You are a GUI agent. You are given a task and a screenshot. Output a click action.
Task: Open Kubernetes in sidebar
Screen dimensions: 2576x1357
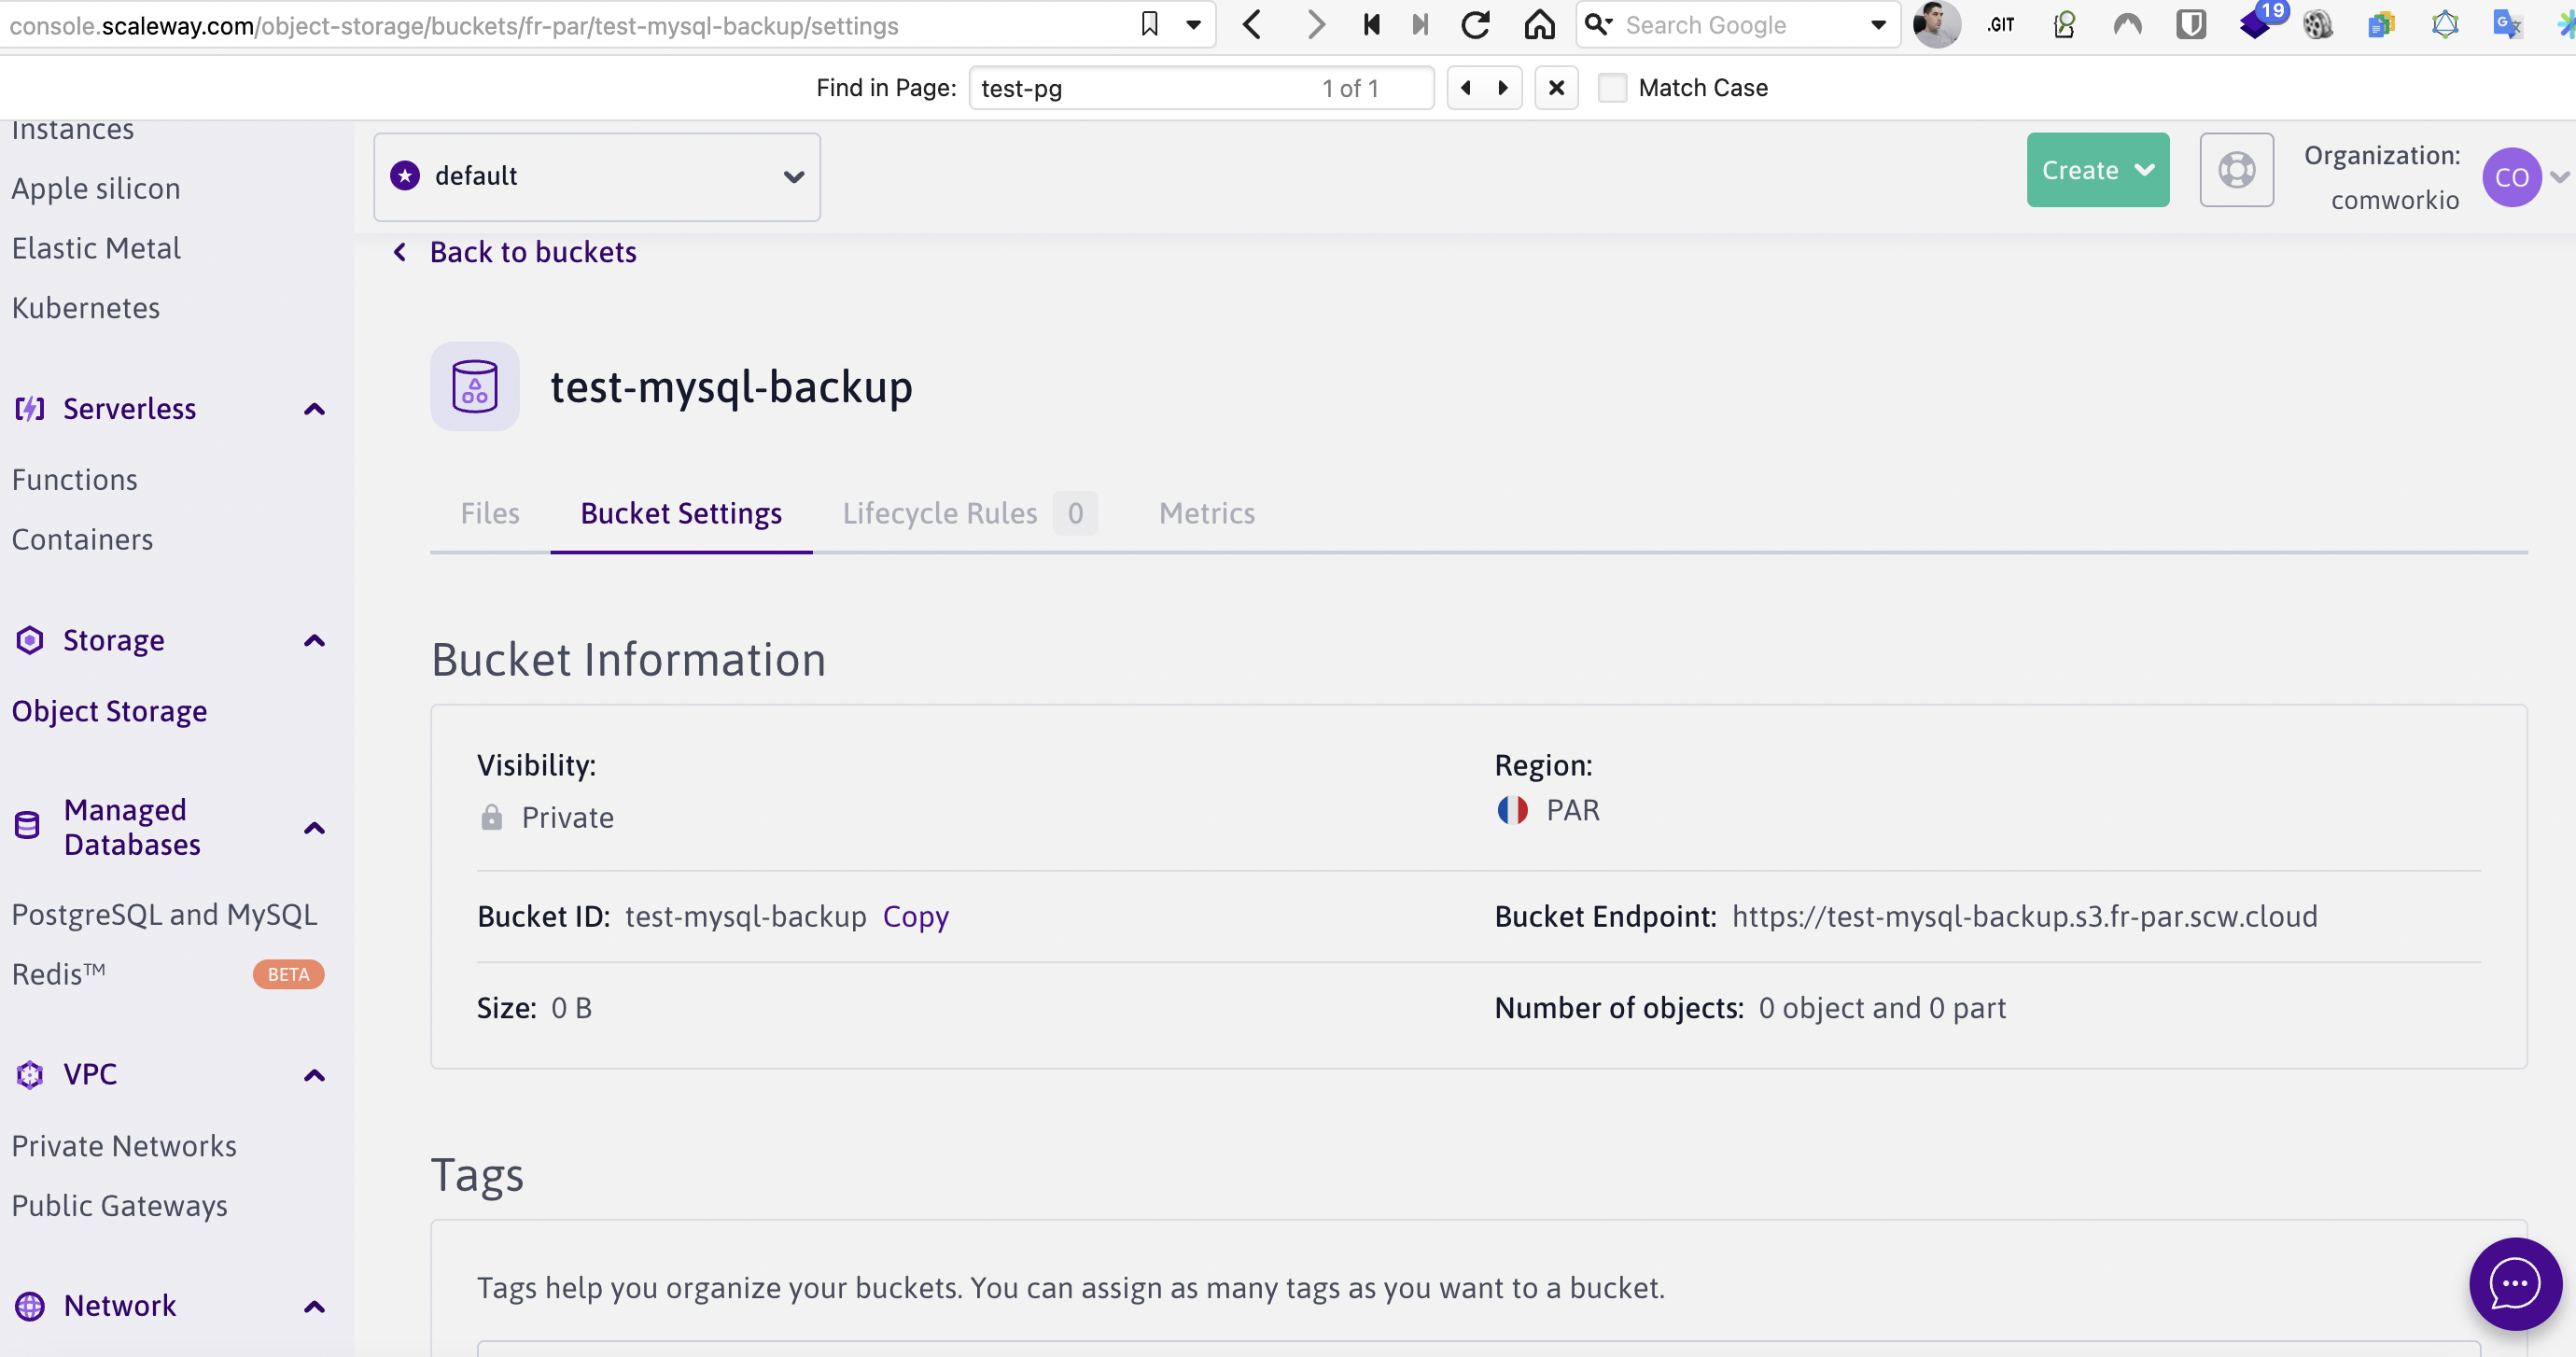click(86, 308)
